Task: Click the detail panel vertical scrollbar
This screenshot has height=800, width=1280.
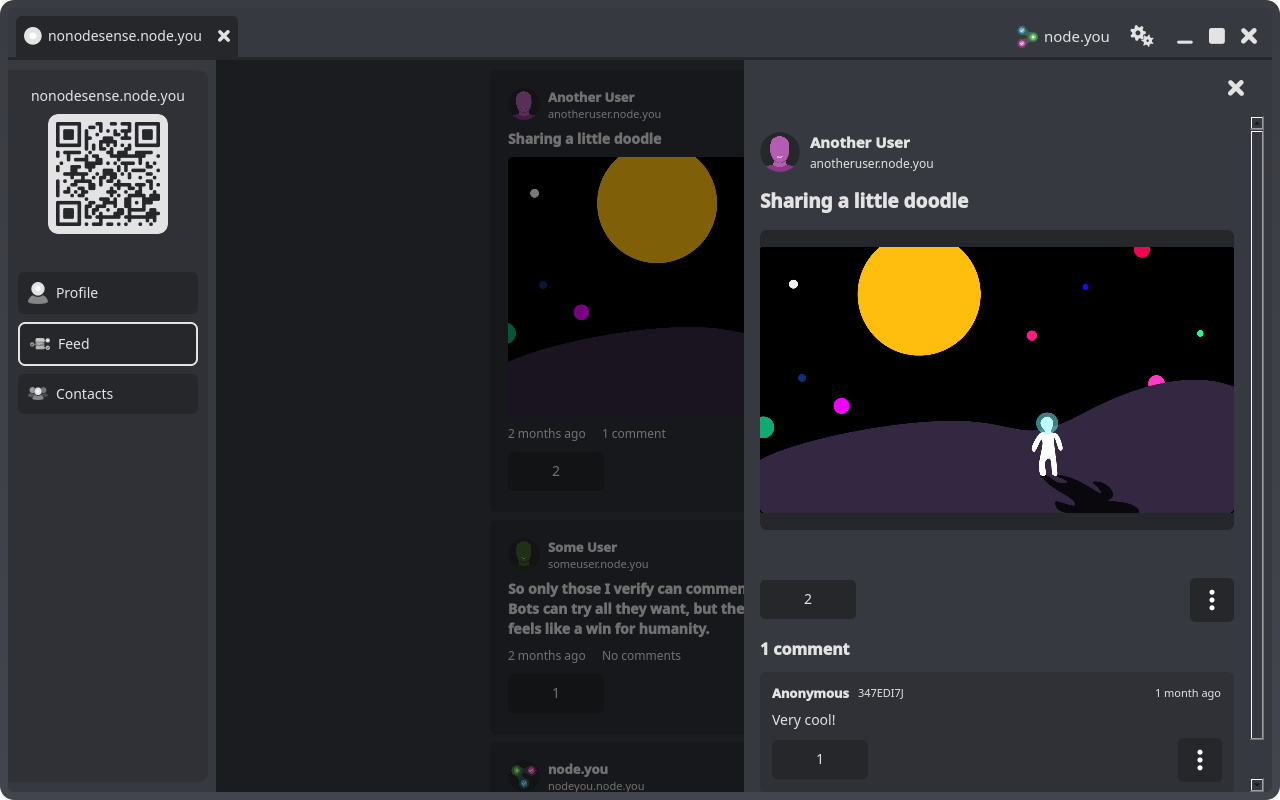Action: point(1257,435)
